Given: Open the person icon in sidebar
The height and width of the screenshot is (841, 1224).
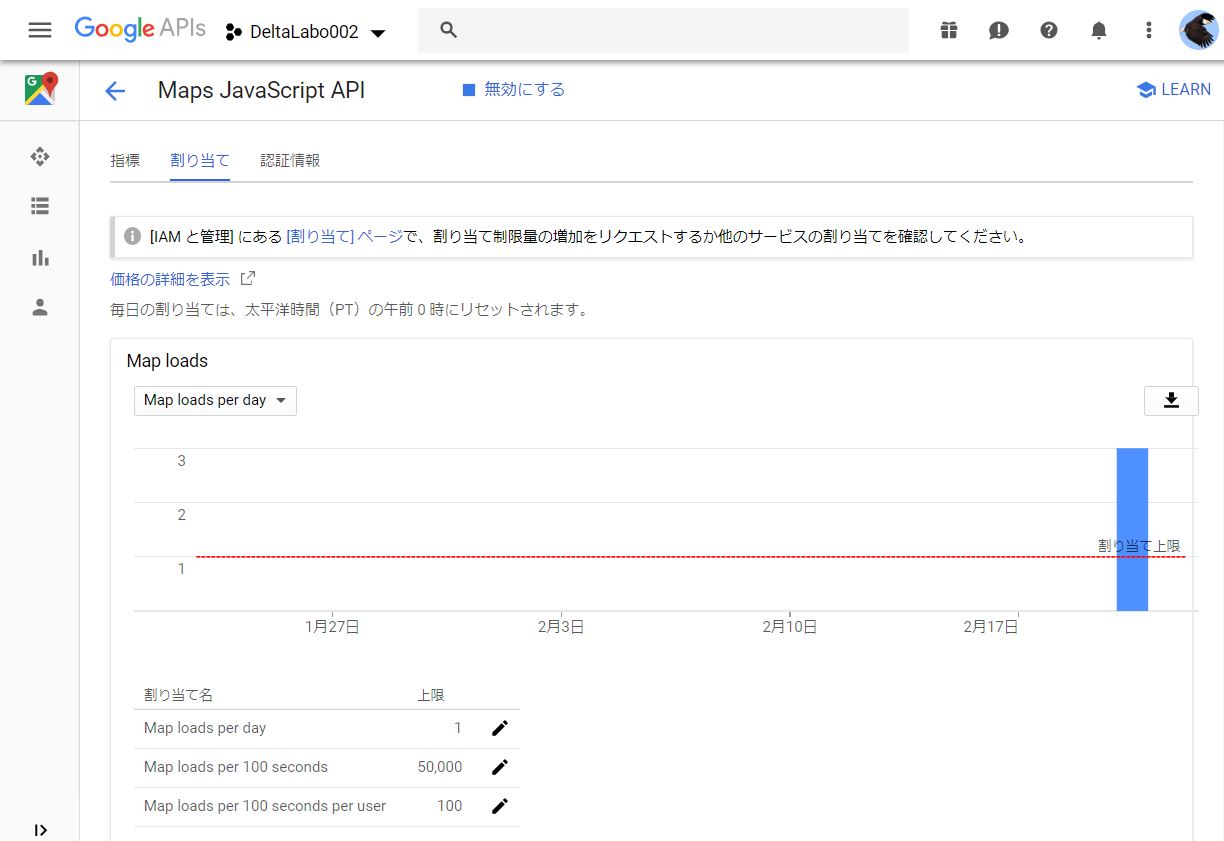Looking at the screenshot, I should (x=40, y=308).
